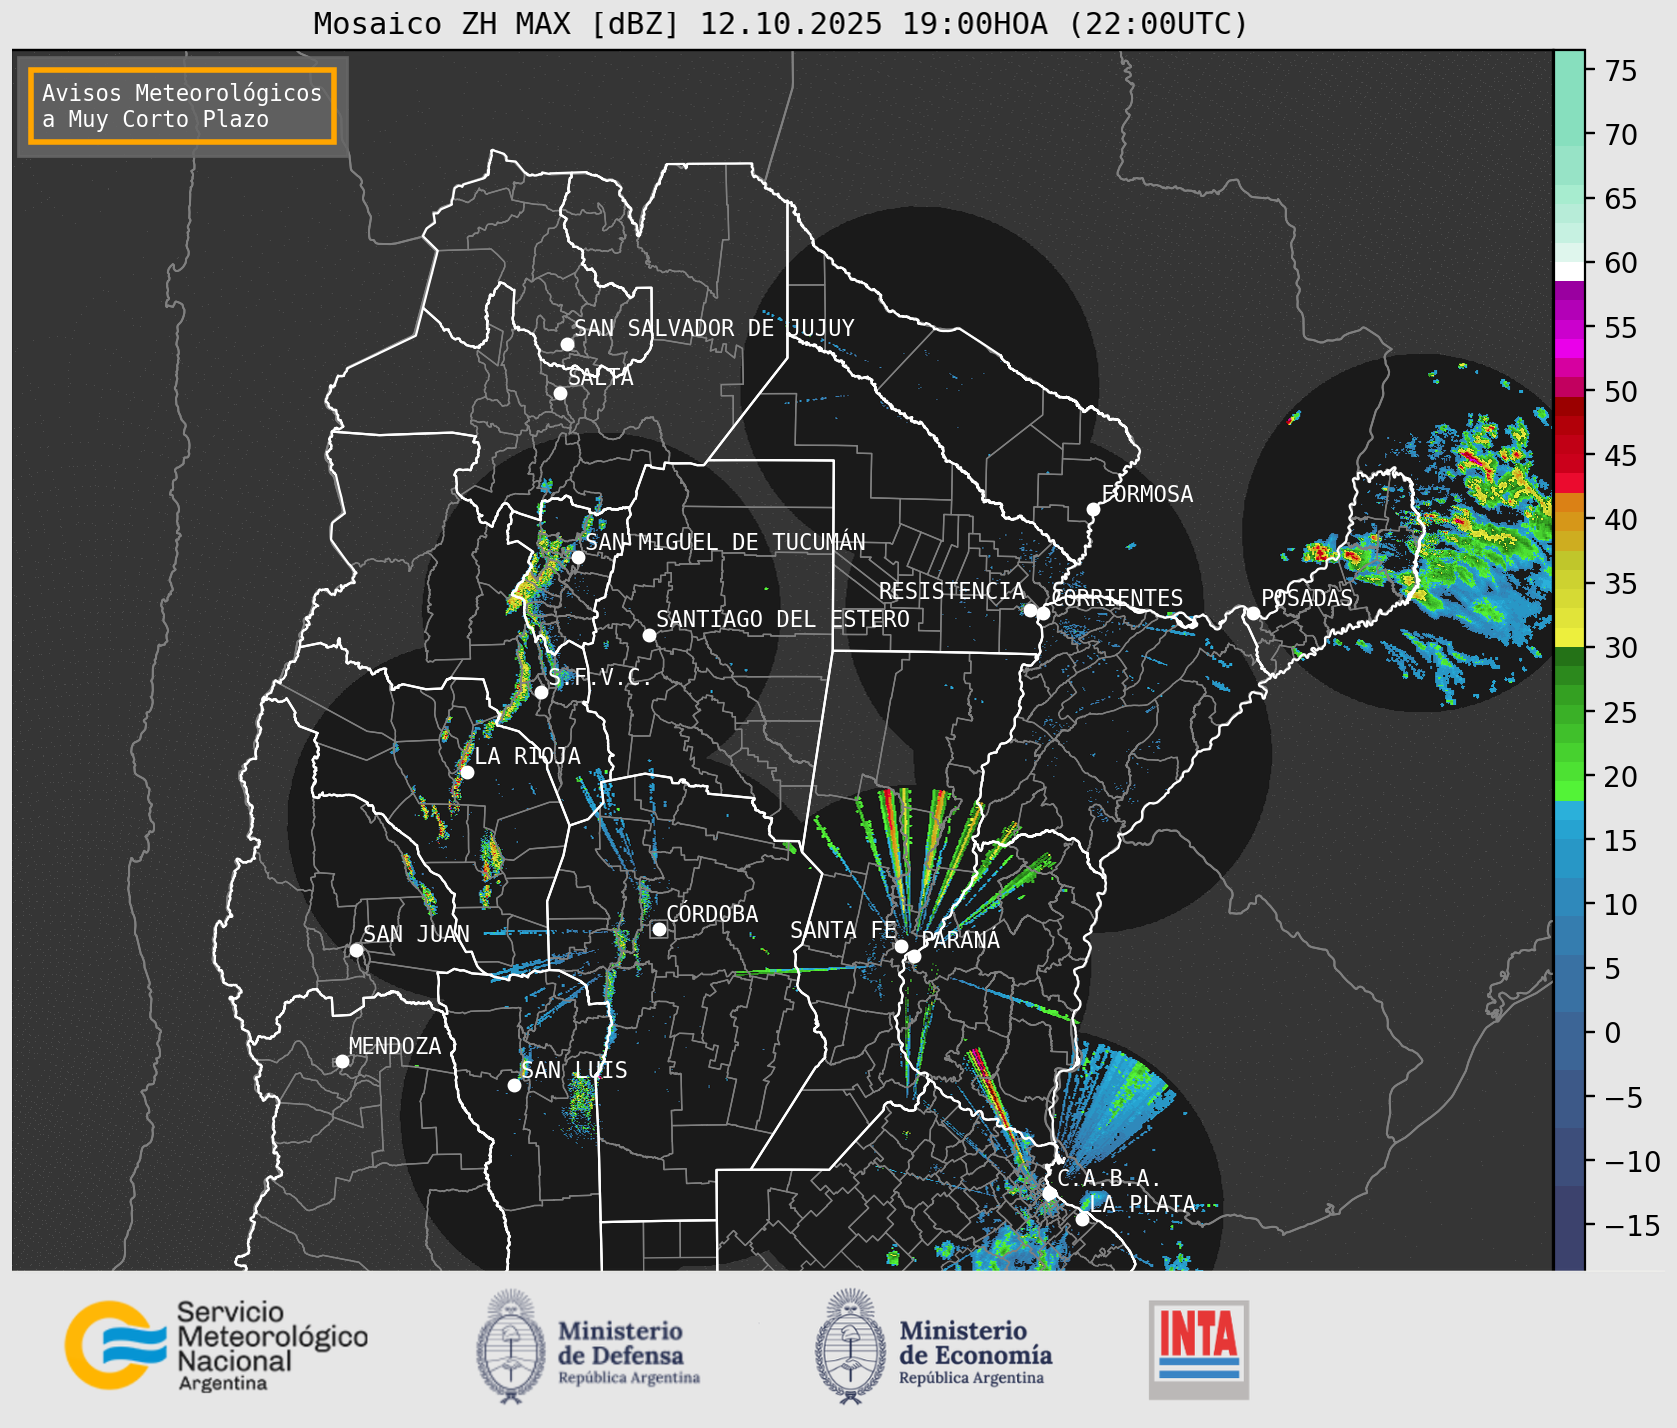
Task: Click the magenta 55 dBZ color band
Action: [1569, 329]
